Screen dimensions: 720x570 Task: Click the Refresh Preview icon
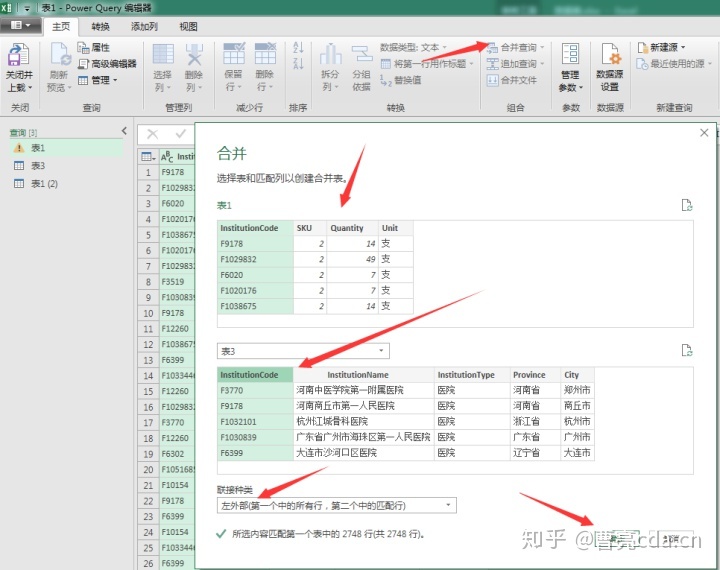60,55
